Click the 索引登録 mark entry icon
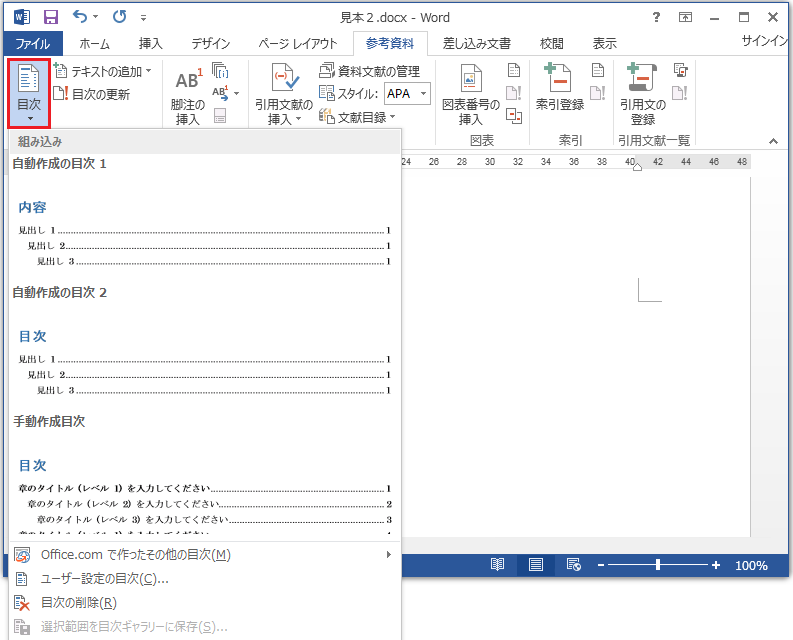The height and width of the screenshot is (640, 793). pyautogui.click(x=559, y=79)
